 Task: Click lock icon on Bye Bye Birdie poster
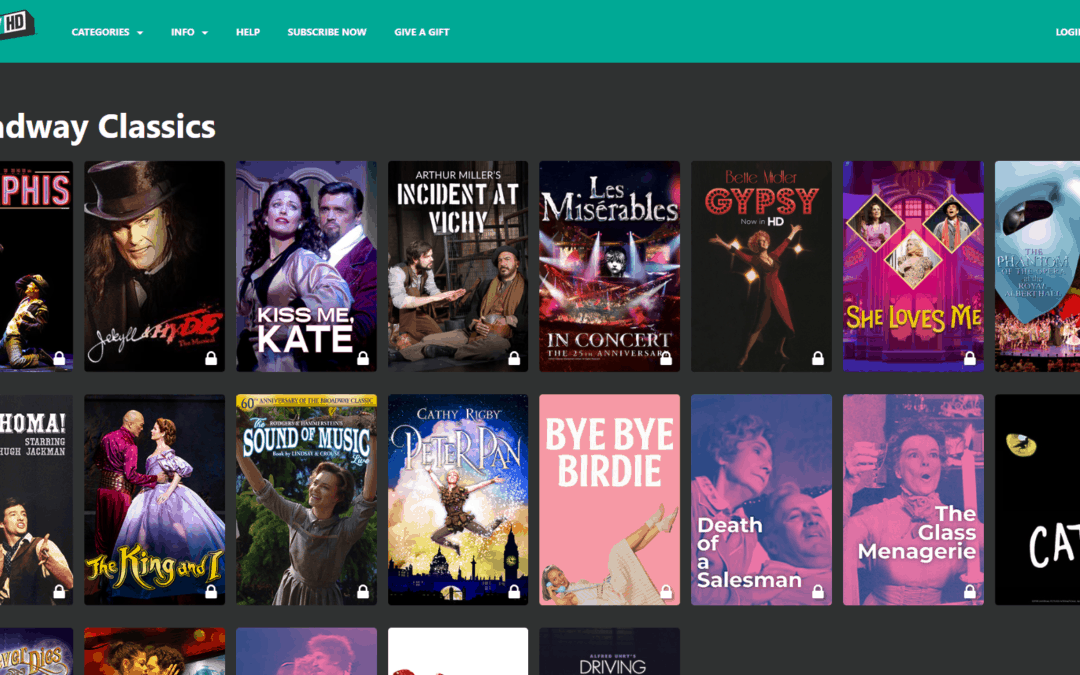[x=666, y=592]
